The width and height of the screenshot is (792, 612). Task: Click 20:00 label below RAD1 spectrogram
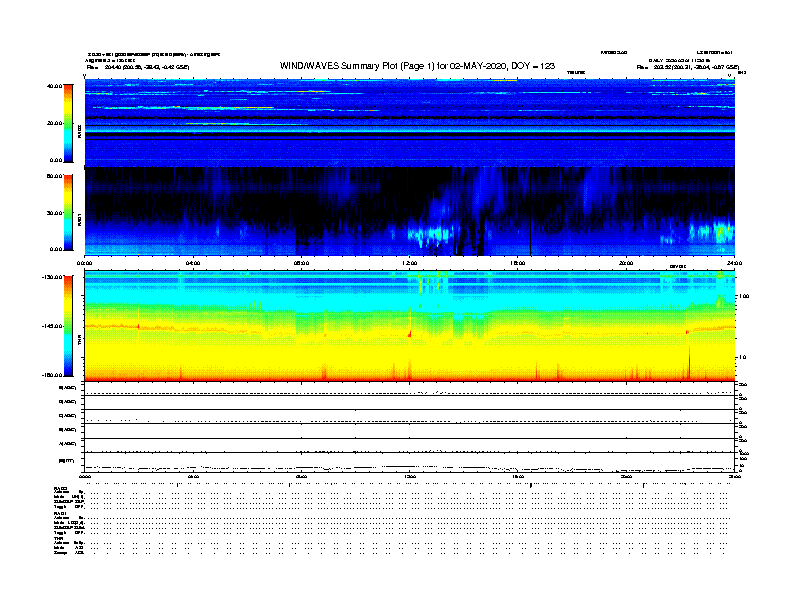626,263
